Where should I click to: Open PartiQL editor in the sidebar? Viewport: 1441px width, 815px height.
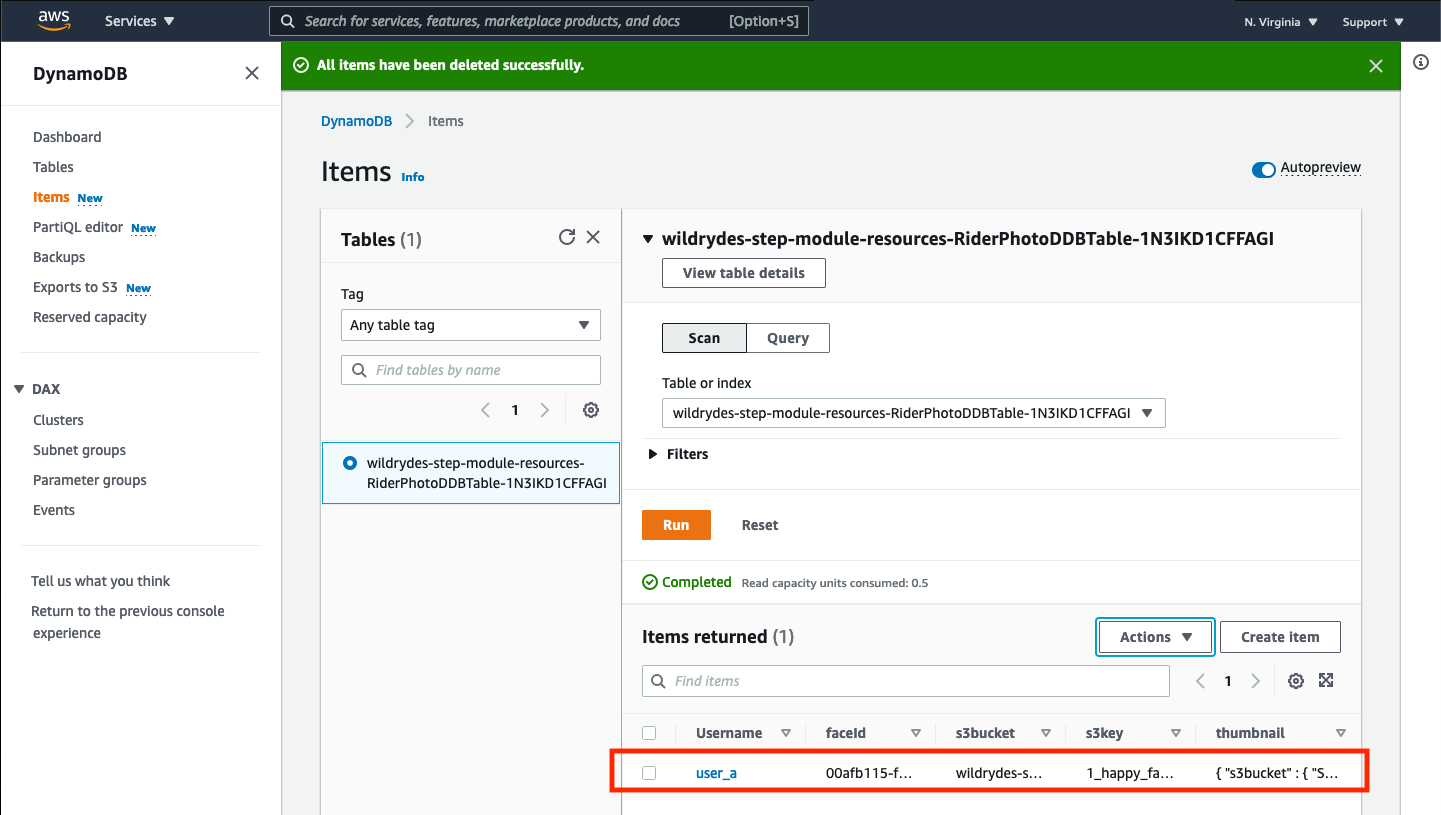(x=78, y=227)
